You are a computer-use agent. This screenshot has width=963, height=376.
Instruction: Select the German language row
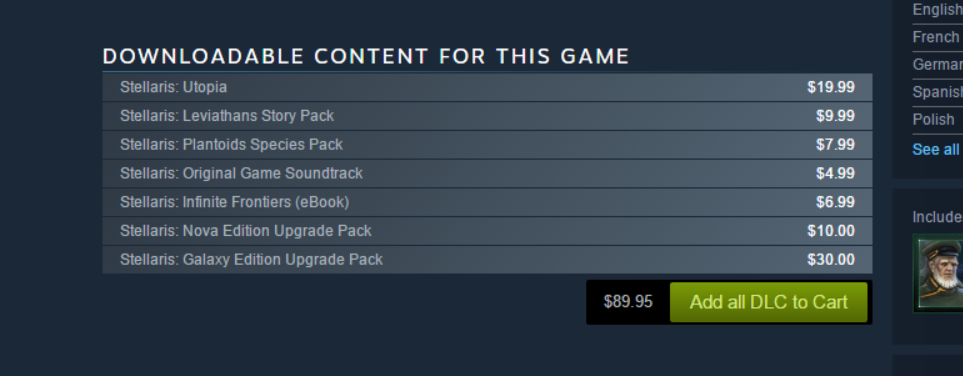[937, 65]
